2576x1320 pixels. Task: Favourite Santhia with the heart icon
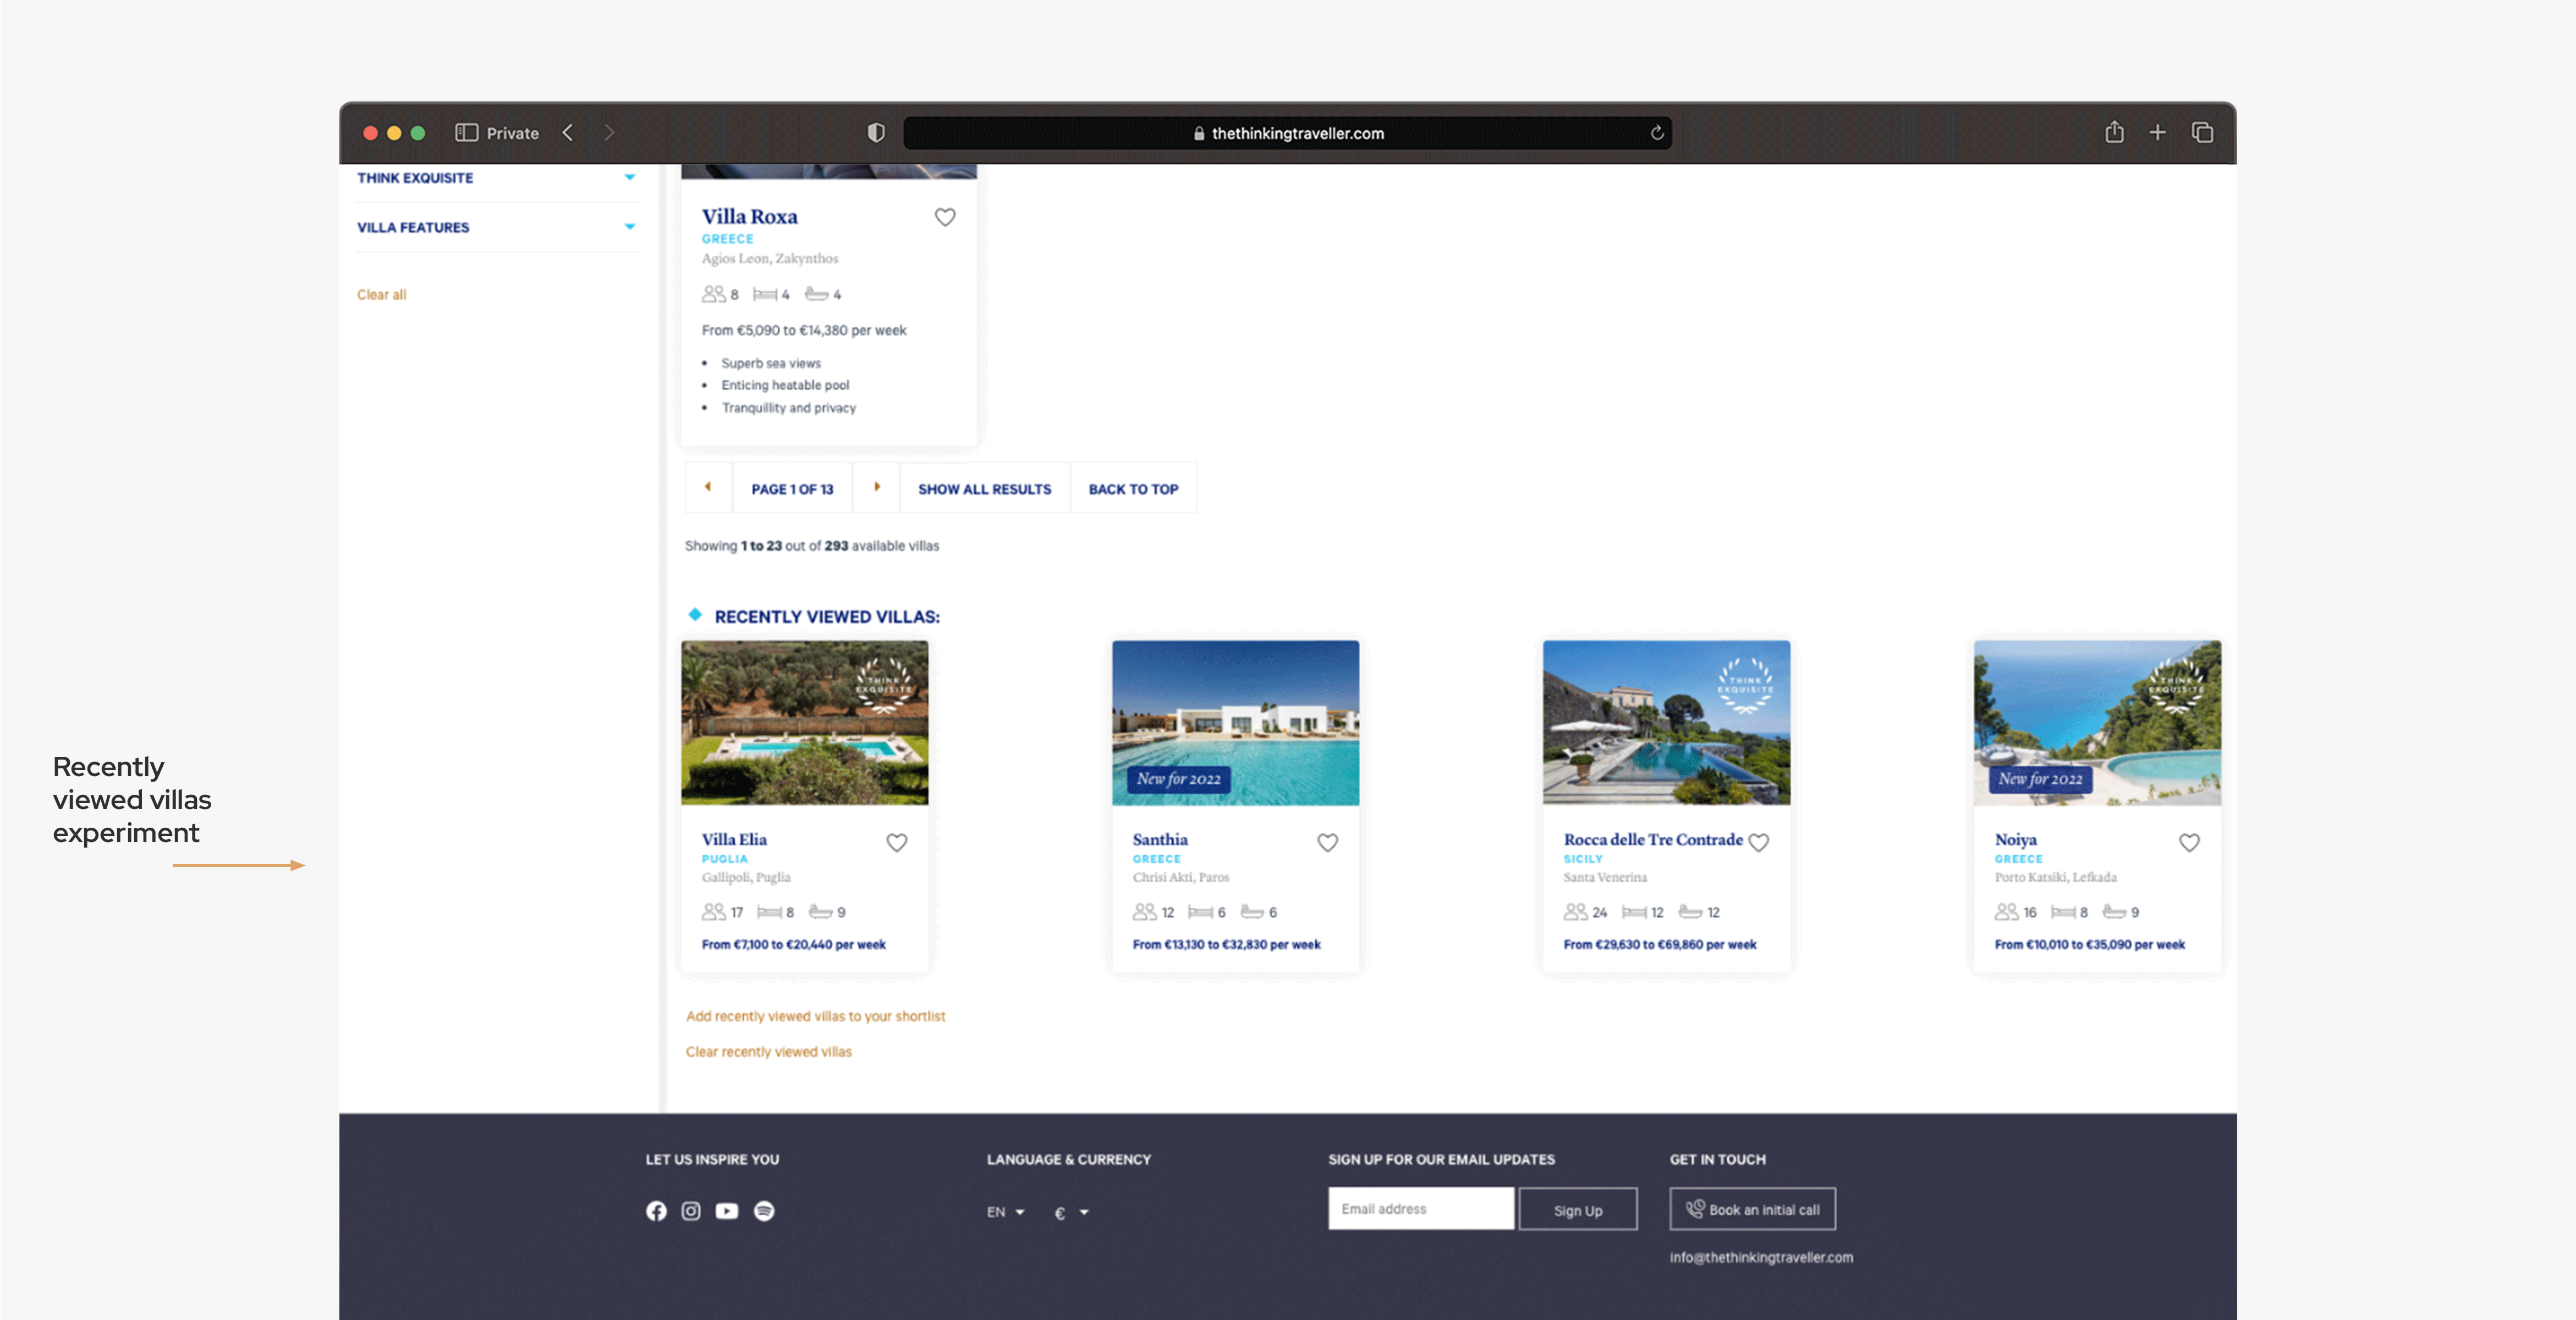[x=1327, y=843]
